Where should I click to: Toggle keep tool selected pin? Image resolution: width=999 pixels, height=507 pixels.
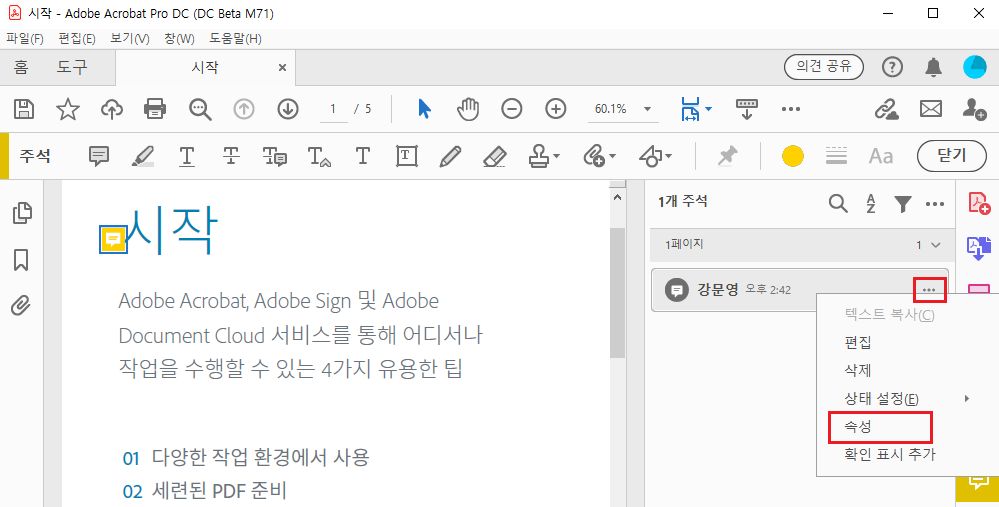727,156
